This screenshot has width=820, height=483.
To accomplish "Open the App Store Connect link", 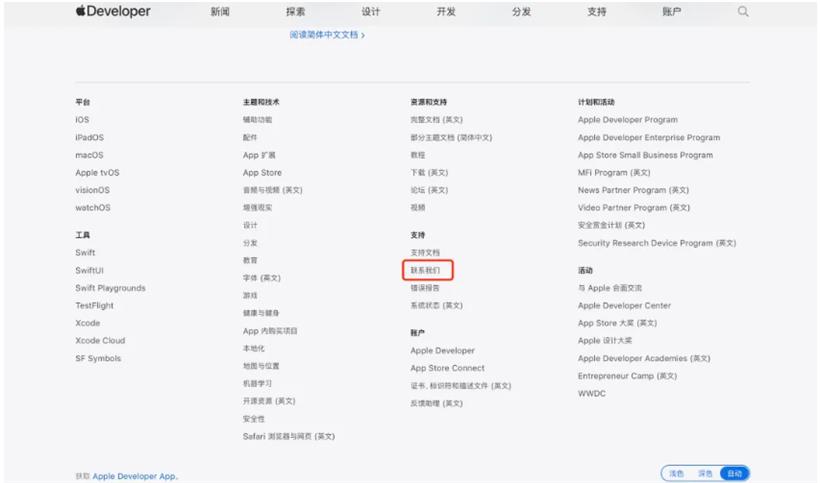I will click(447, 368).
